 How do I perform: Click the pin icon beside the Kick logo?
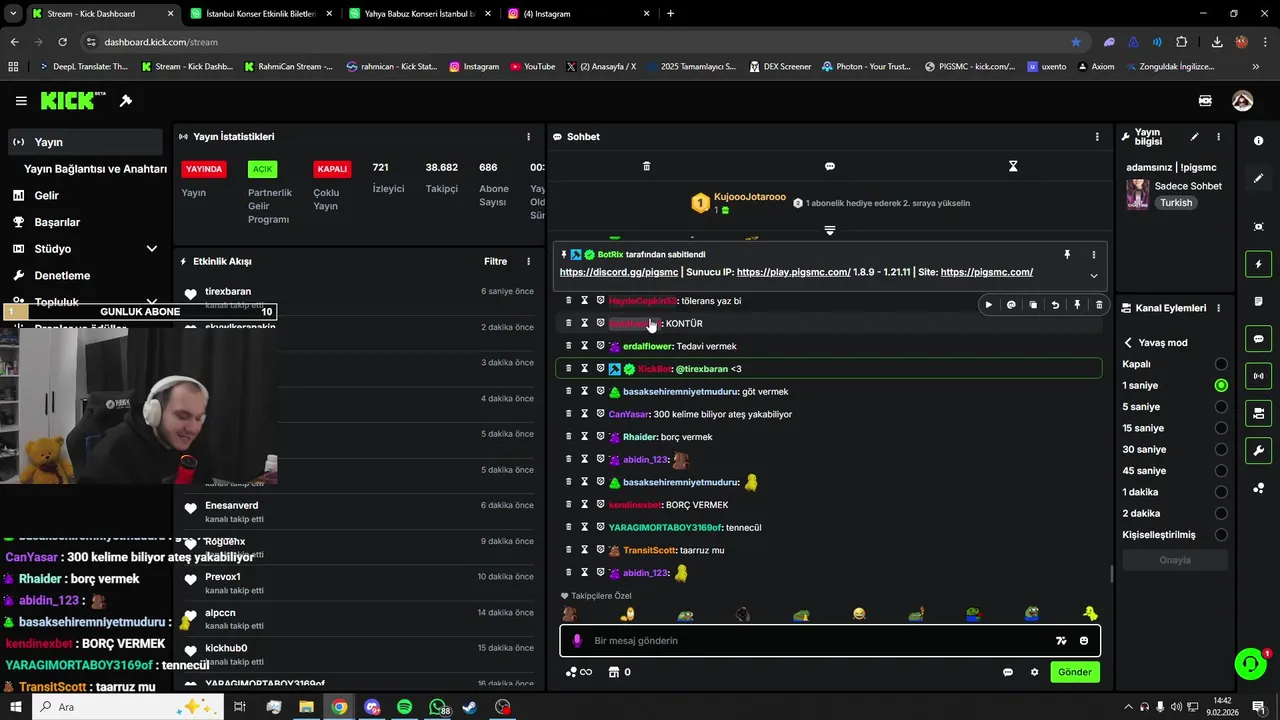pyautogui.click(x=126, y=101)
